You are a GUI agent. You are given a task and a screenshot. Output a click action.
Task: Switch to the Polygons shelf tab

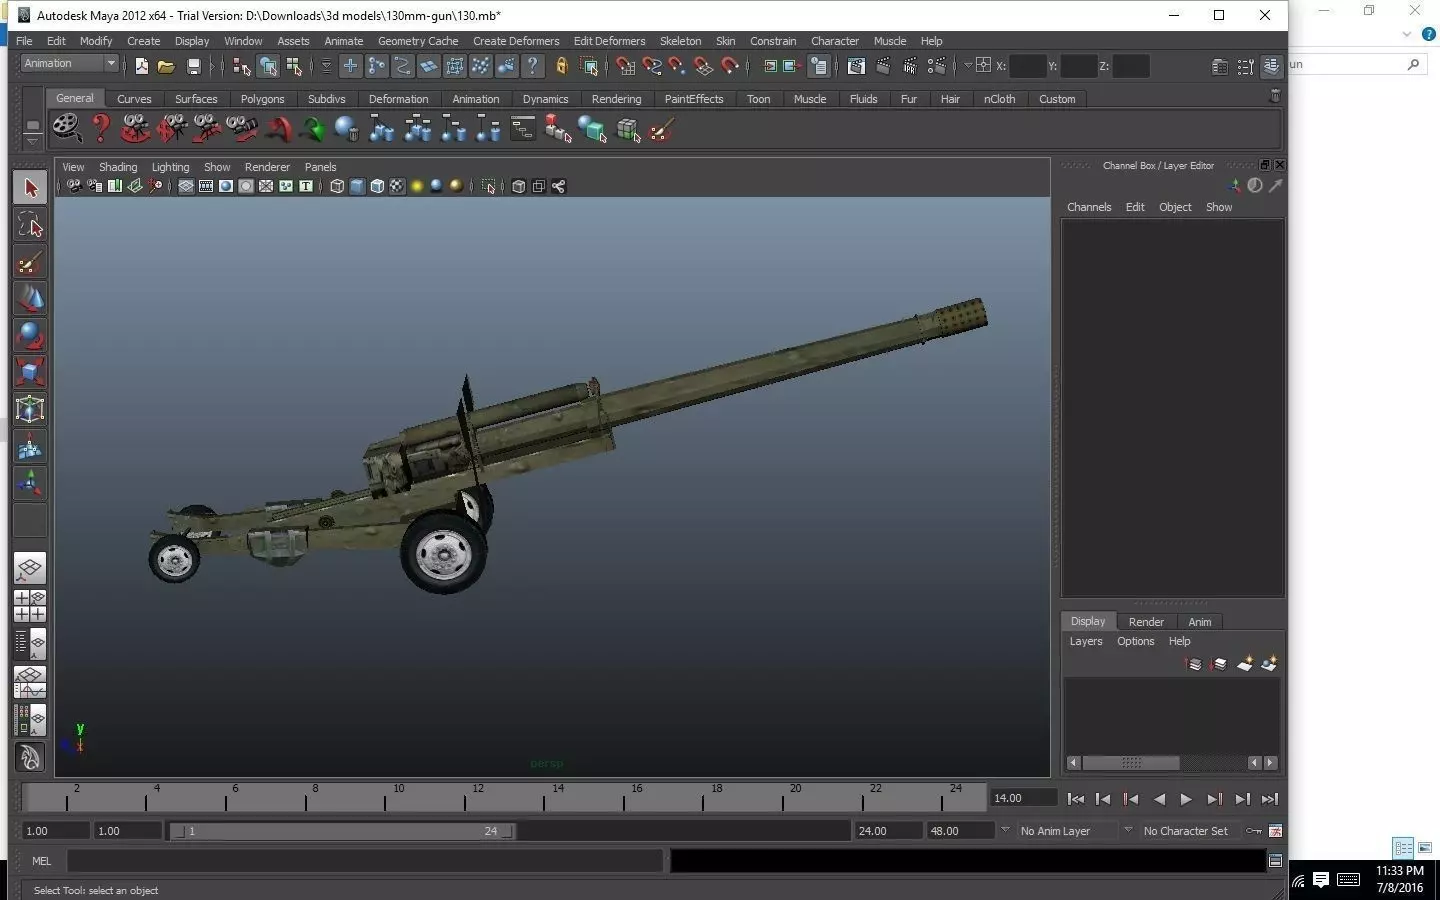[x=262, y=99]
